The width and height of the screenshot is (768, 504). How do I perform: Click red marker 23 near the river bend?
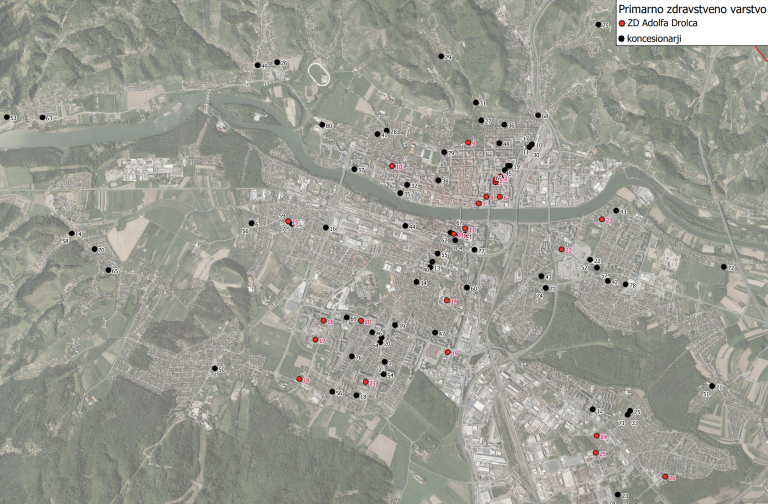[x=602, y=220]
